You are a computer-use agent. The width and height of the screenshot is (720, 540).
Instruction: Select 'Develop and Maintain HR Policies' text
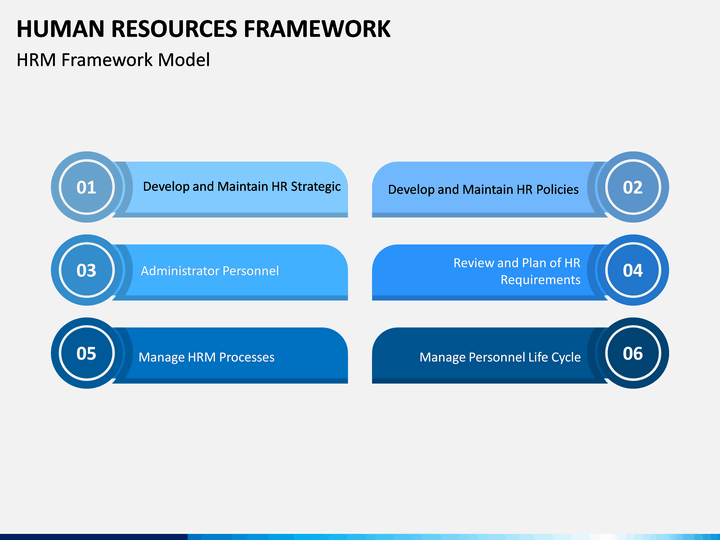[483, 190]
